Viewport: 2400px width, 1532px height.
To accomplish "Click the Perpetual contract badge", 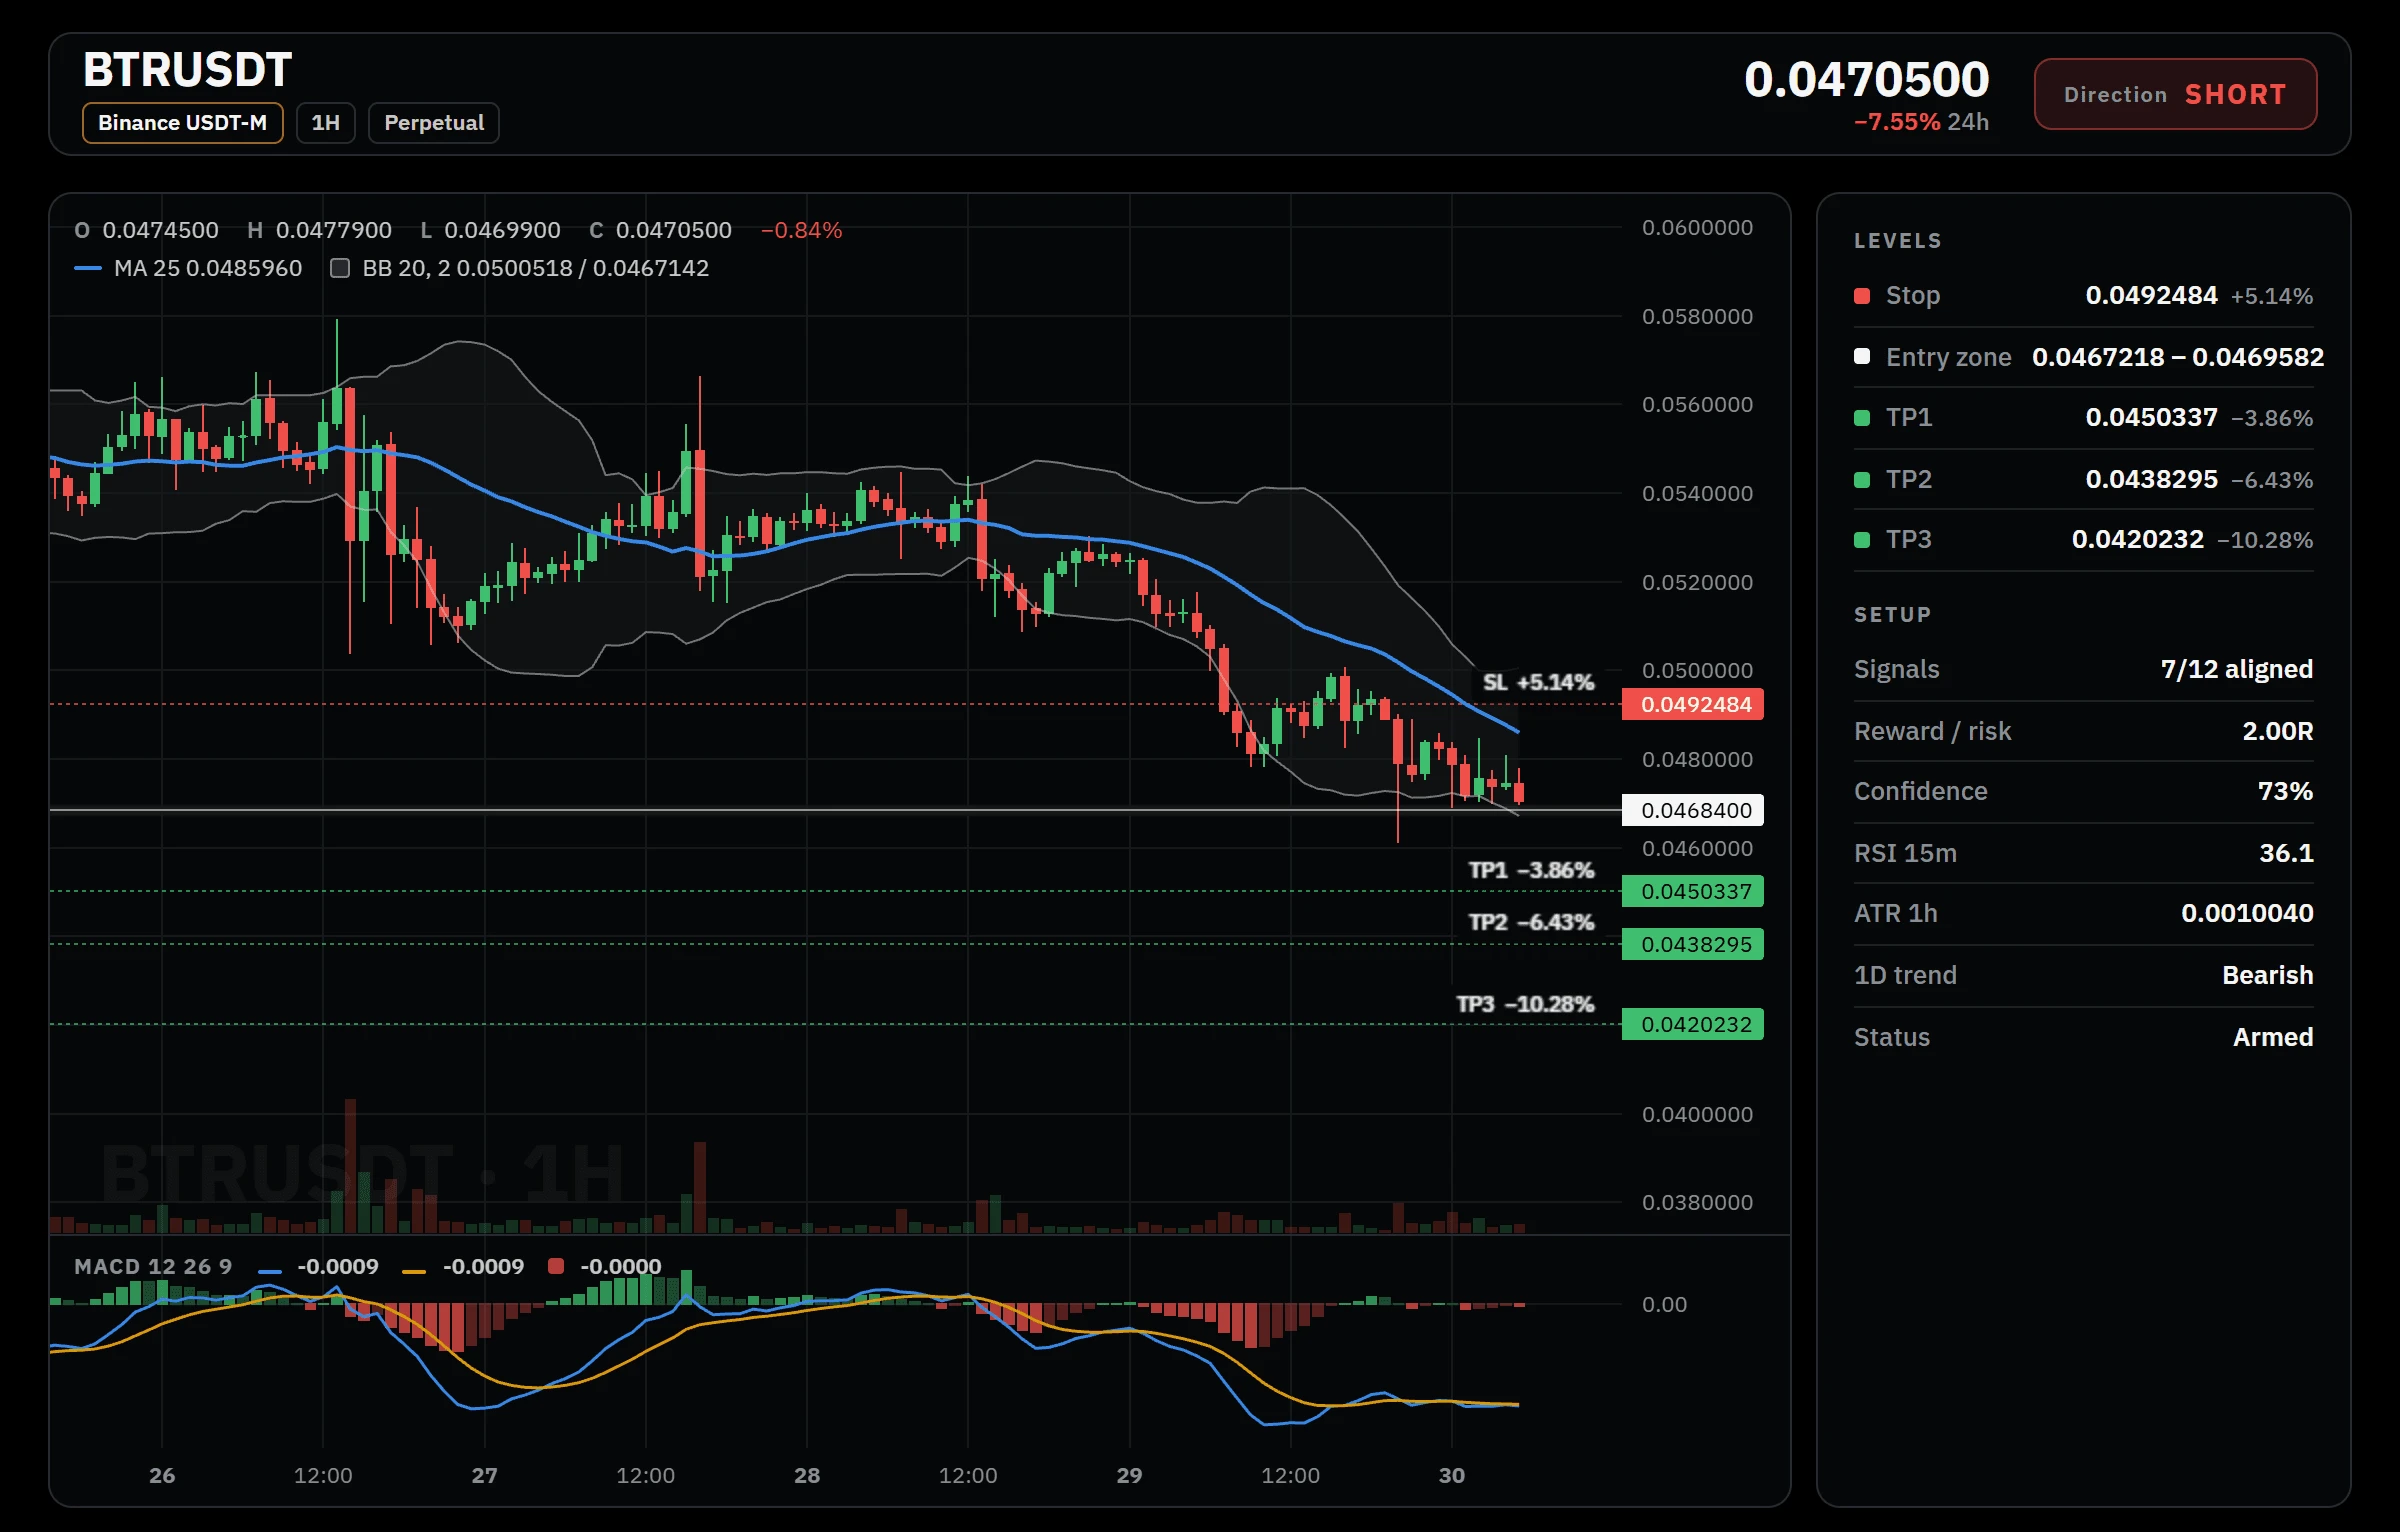I will [x=434, y=123].
